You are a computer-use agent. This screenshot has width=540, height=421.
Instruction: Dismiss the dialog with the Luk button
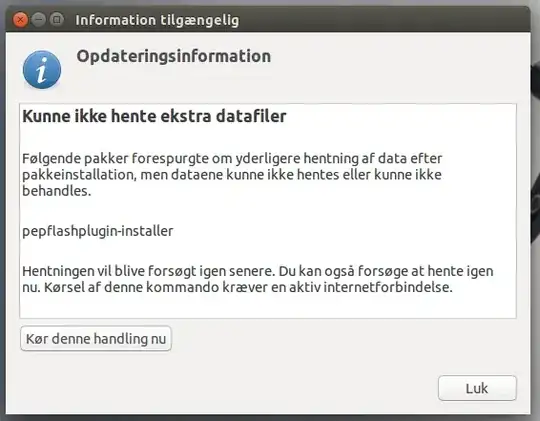click(x=477, y=388)
